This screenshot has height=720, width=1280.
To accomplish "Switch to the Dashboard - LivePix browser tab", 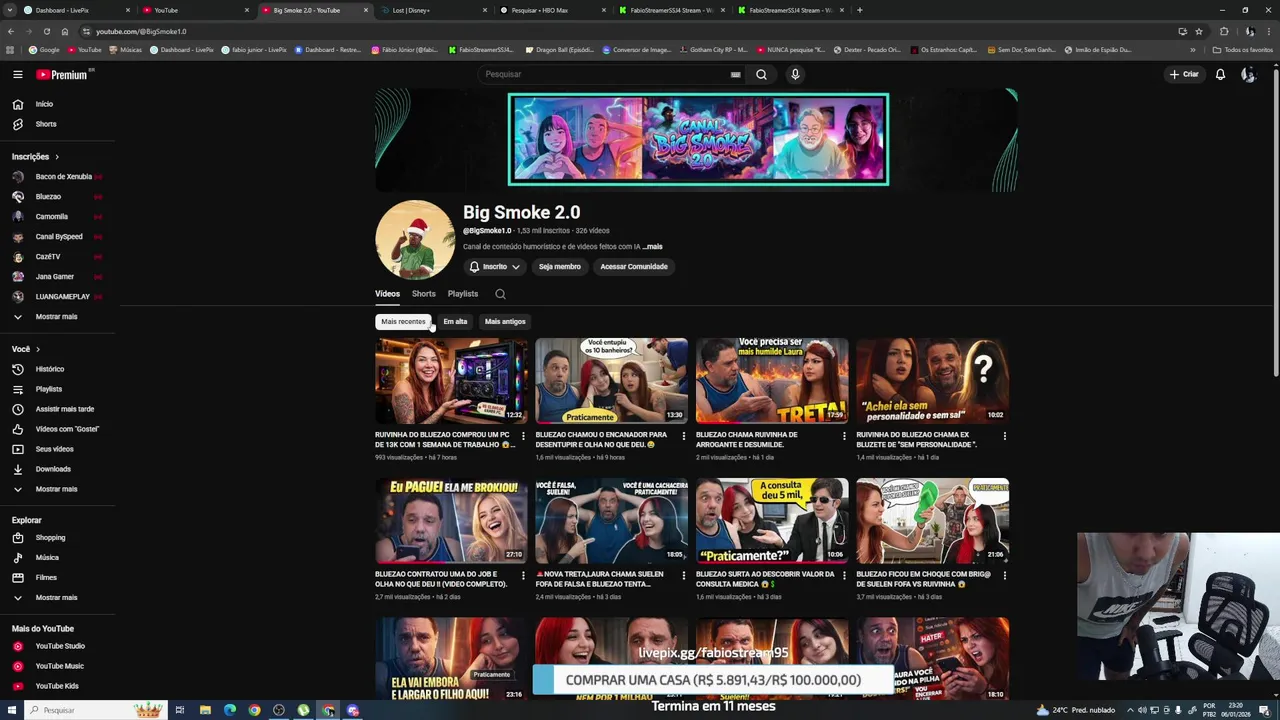I will [75, 10].
